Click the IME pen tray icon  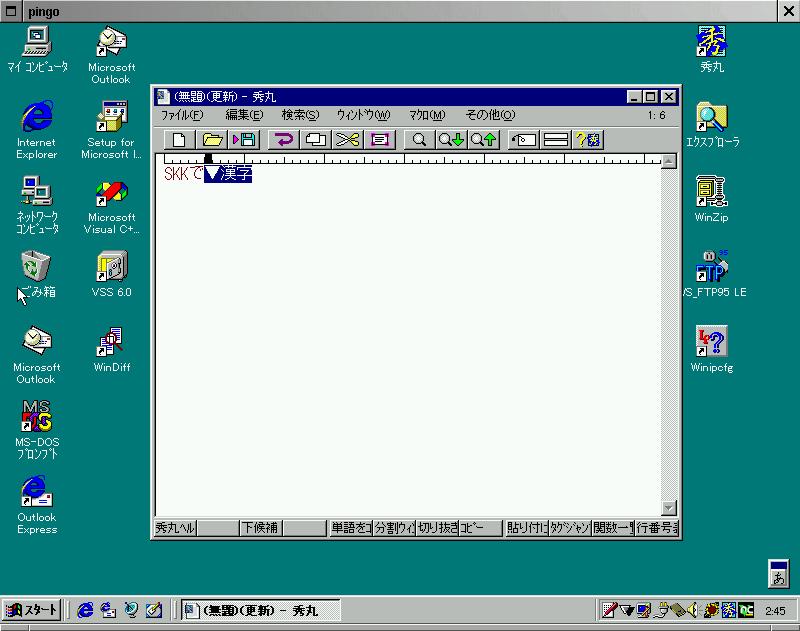[x=609, y=610]
